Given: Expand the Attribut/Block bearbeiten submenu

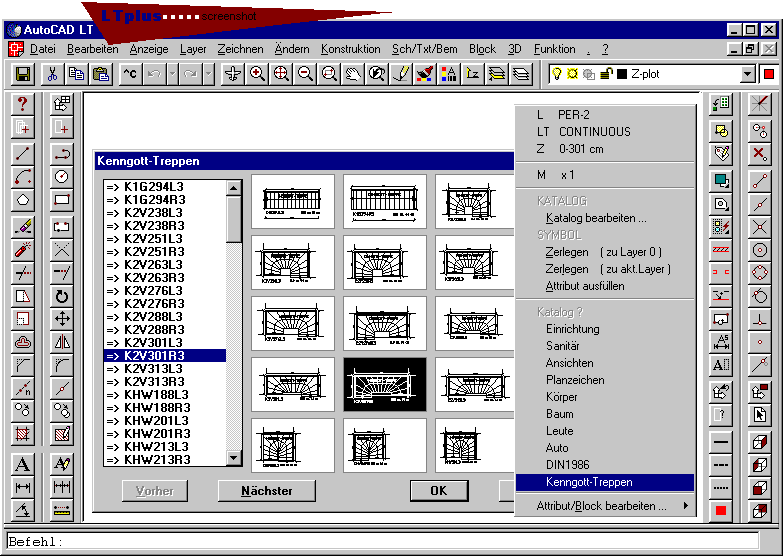Looking at the screenshot, I should 605,506.
